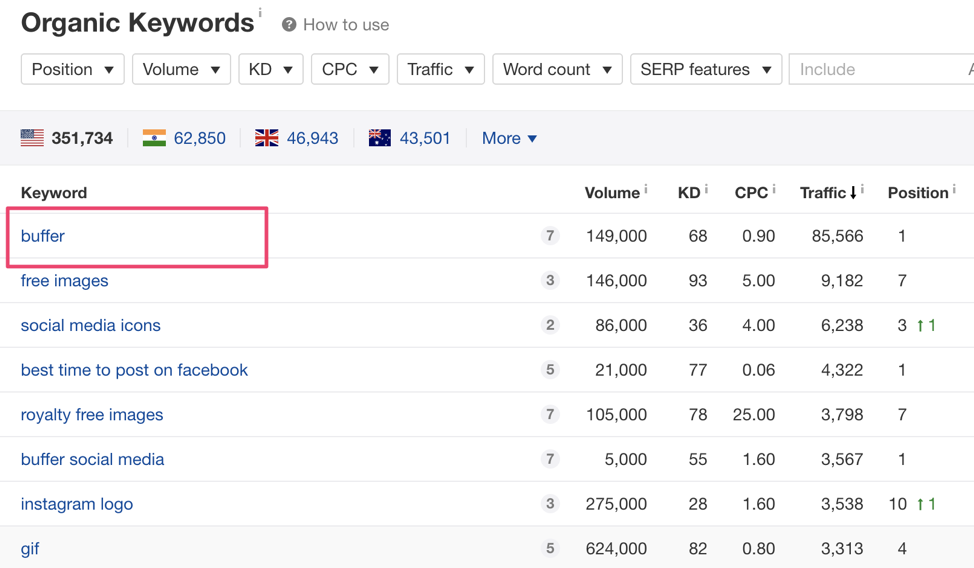Select the 85,566 traffic value
Viewport: 974px width, 568px height.
point(837,236)
